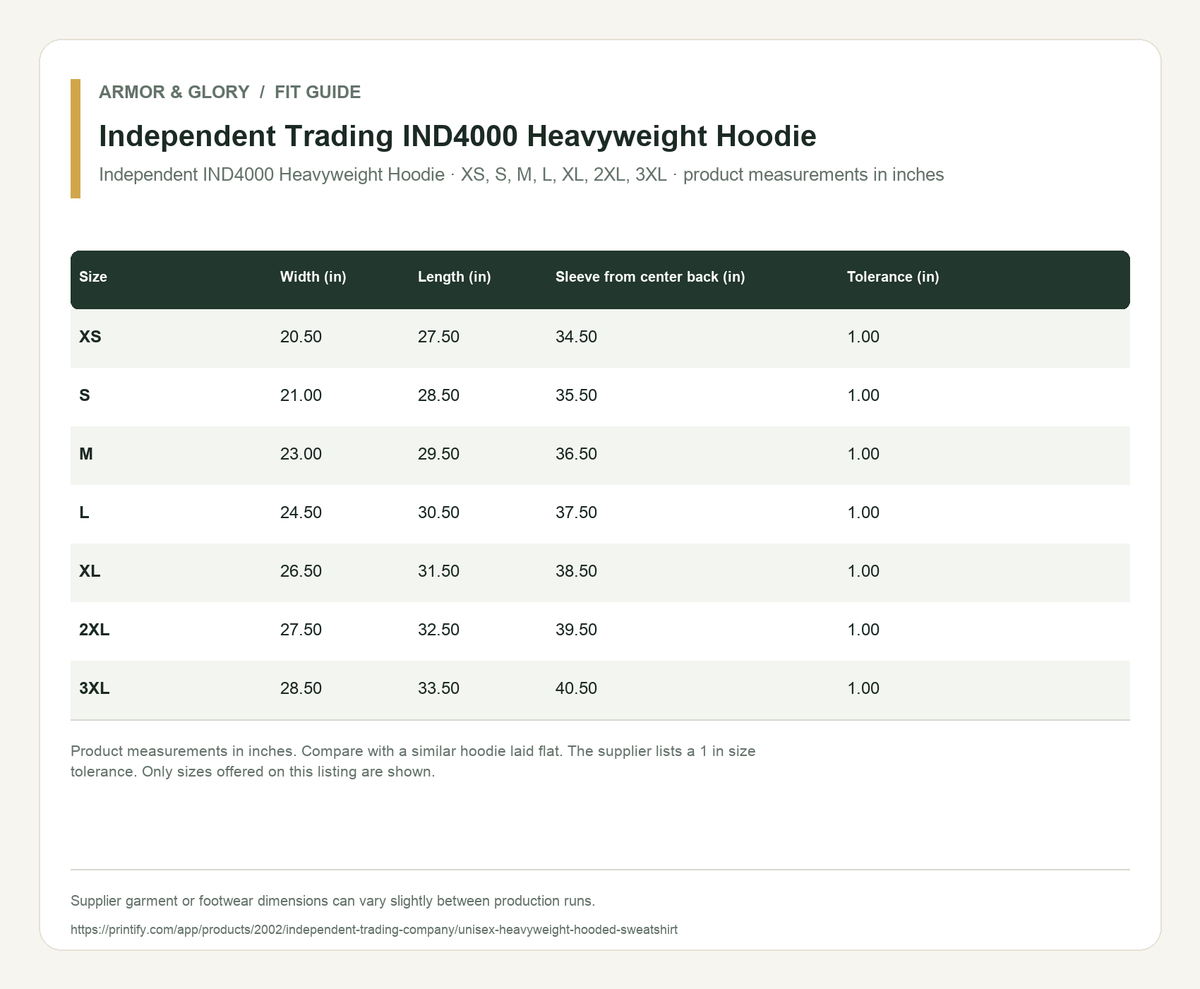Select the 2XL size row label
Screen dimensions: 1200x989
[x=94, y=629]
